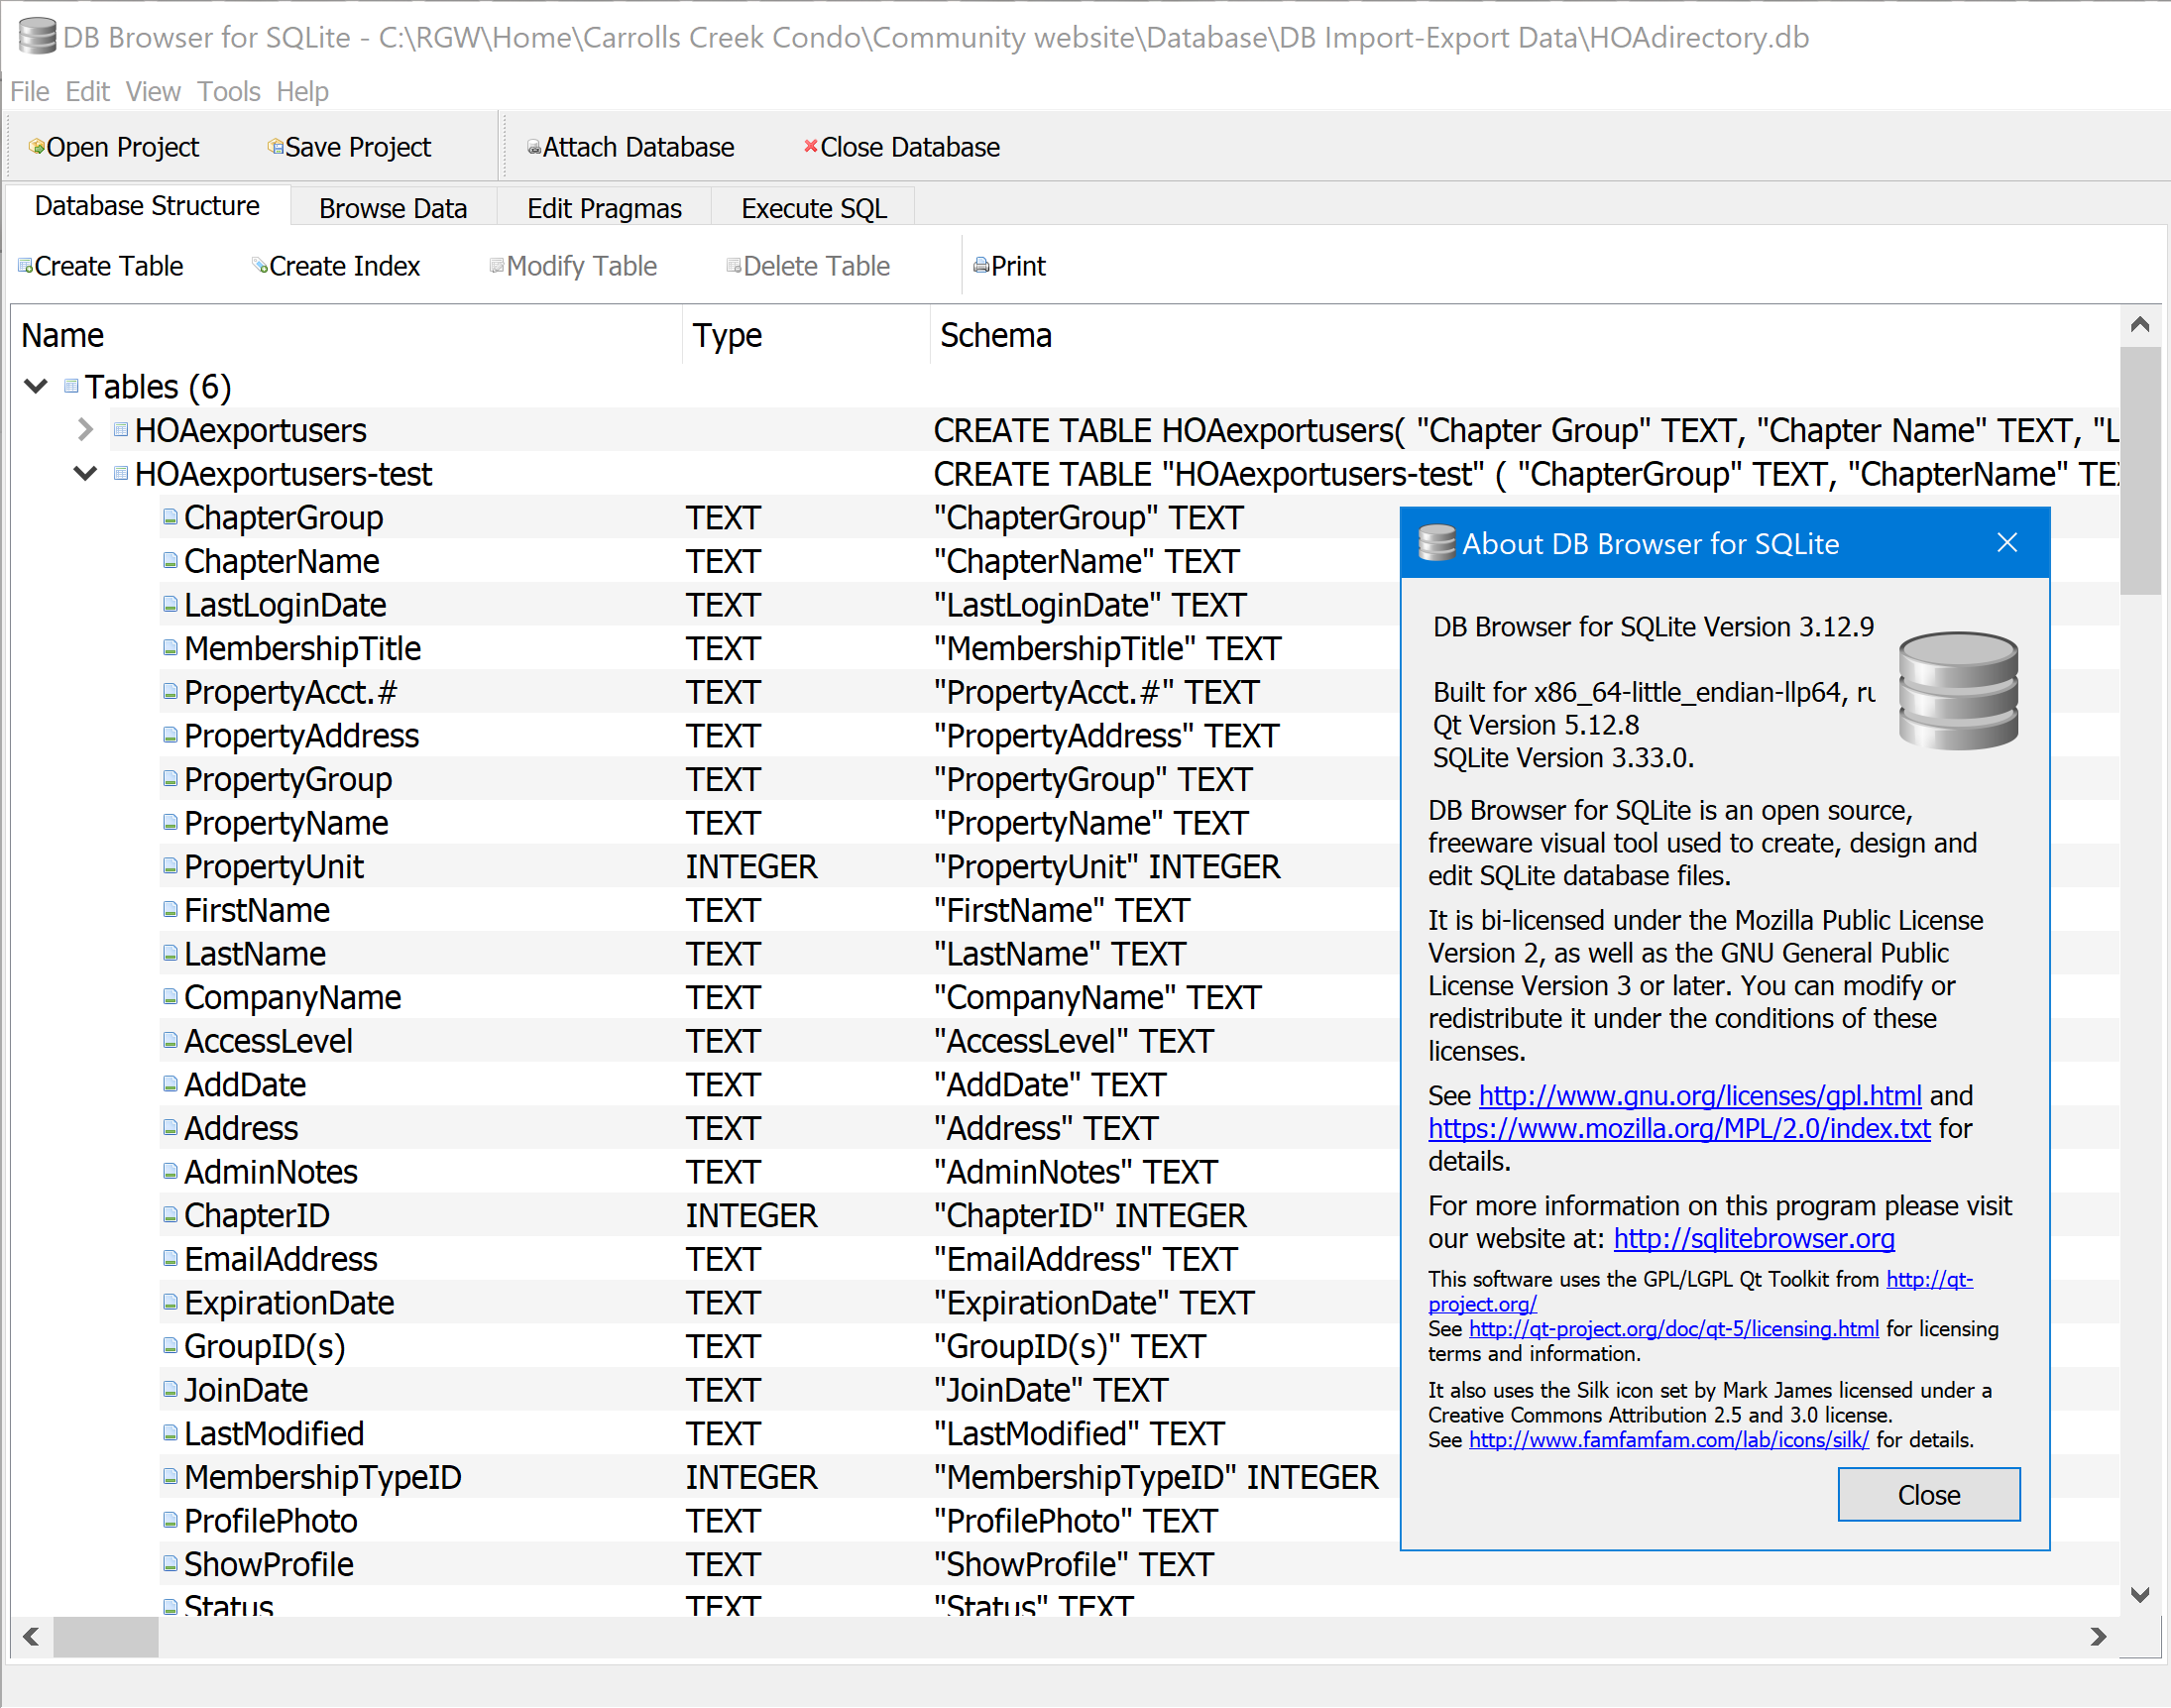Image resolution: width=2171 pixels, height=1708 pixels.
Task: Dismiss About dialog using its X icon
Action: (x=2008, y=543)
